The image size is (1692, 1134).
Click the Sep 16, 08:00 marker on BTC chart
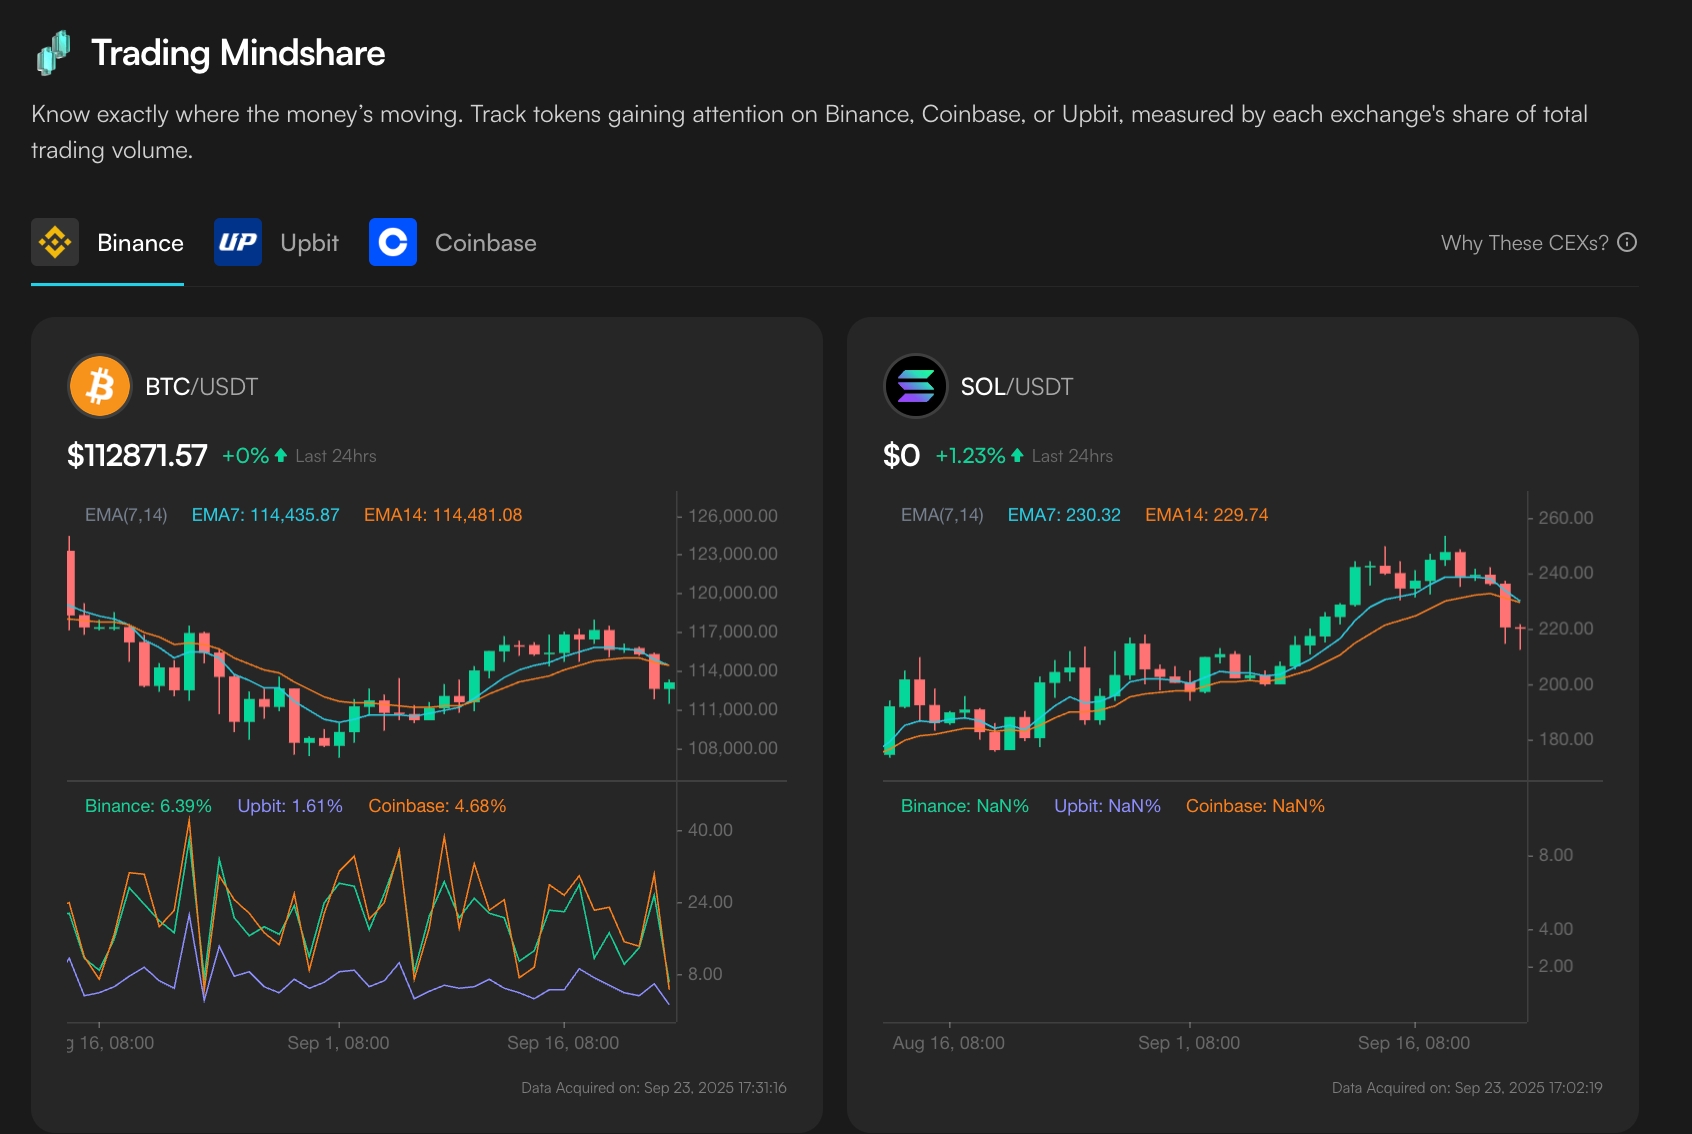[x=563, y=1043]
